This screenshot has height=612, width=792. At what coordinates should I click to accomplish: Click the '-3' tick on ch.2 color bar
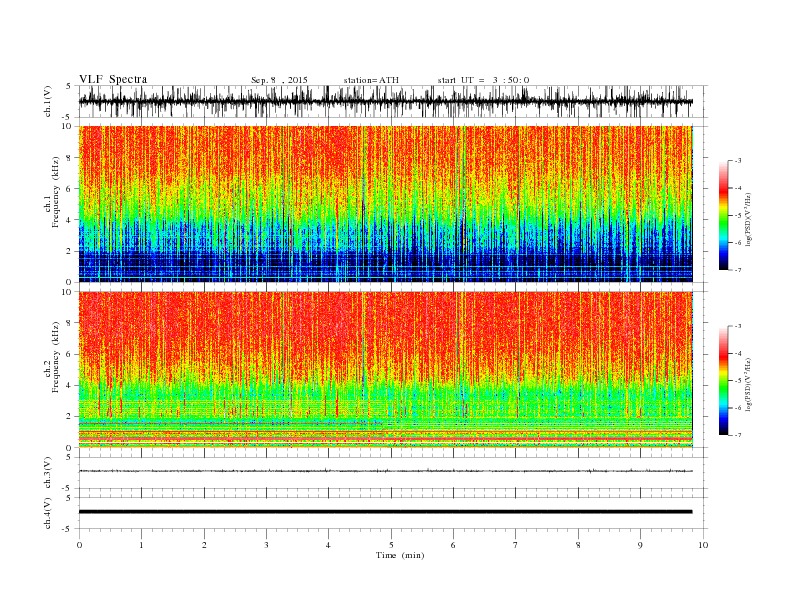pos(737,326)
